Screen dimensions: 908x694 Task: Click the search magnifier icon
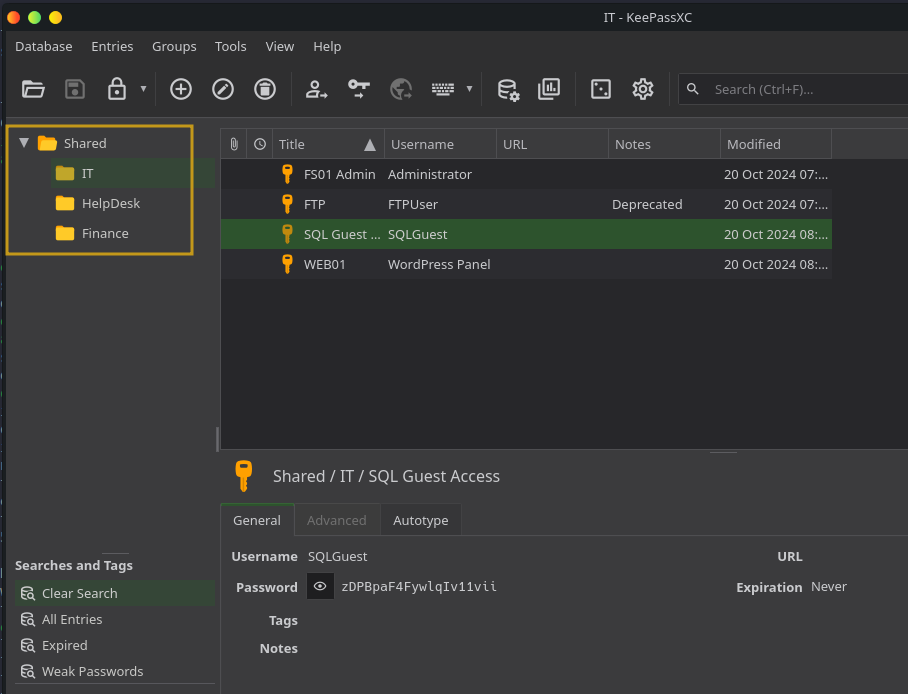tap(693, 89)
